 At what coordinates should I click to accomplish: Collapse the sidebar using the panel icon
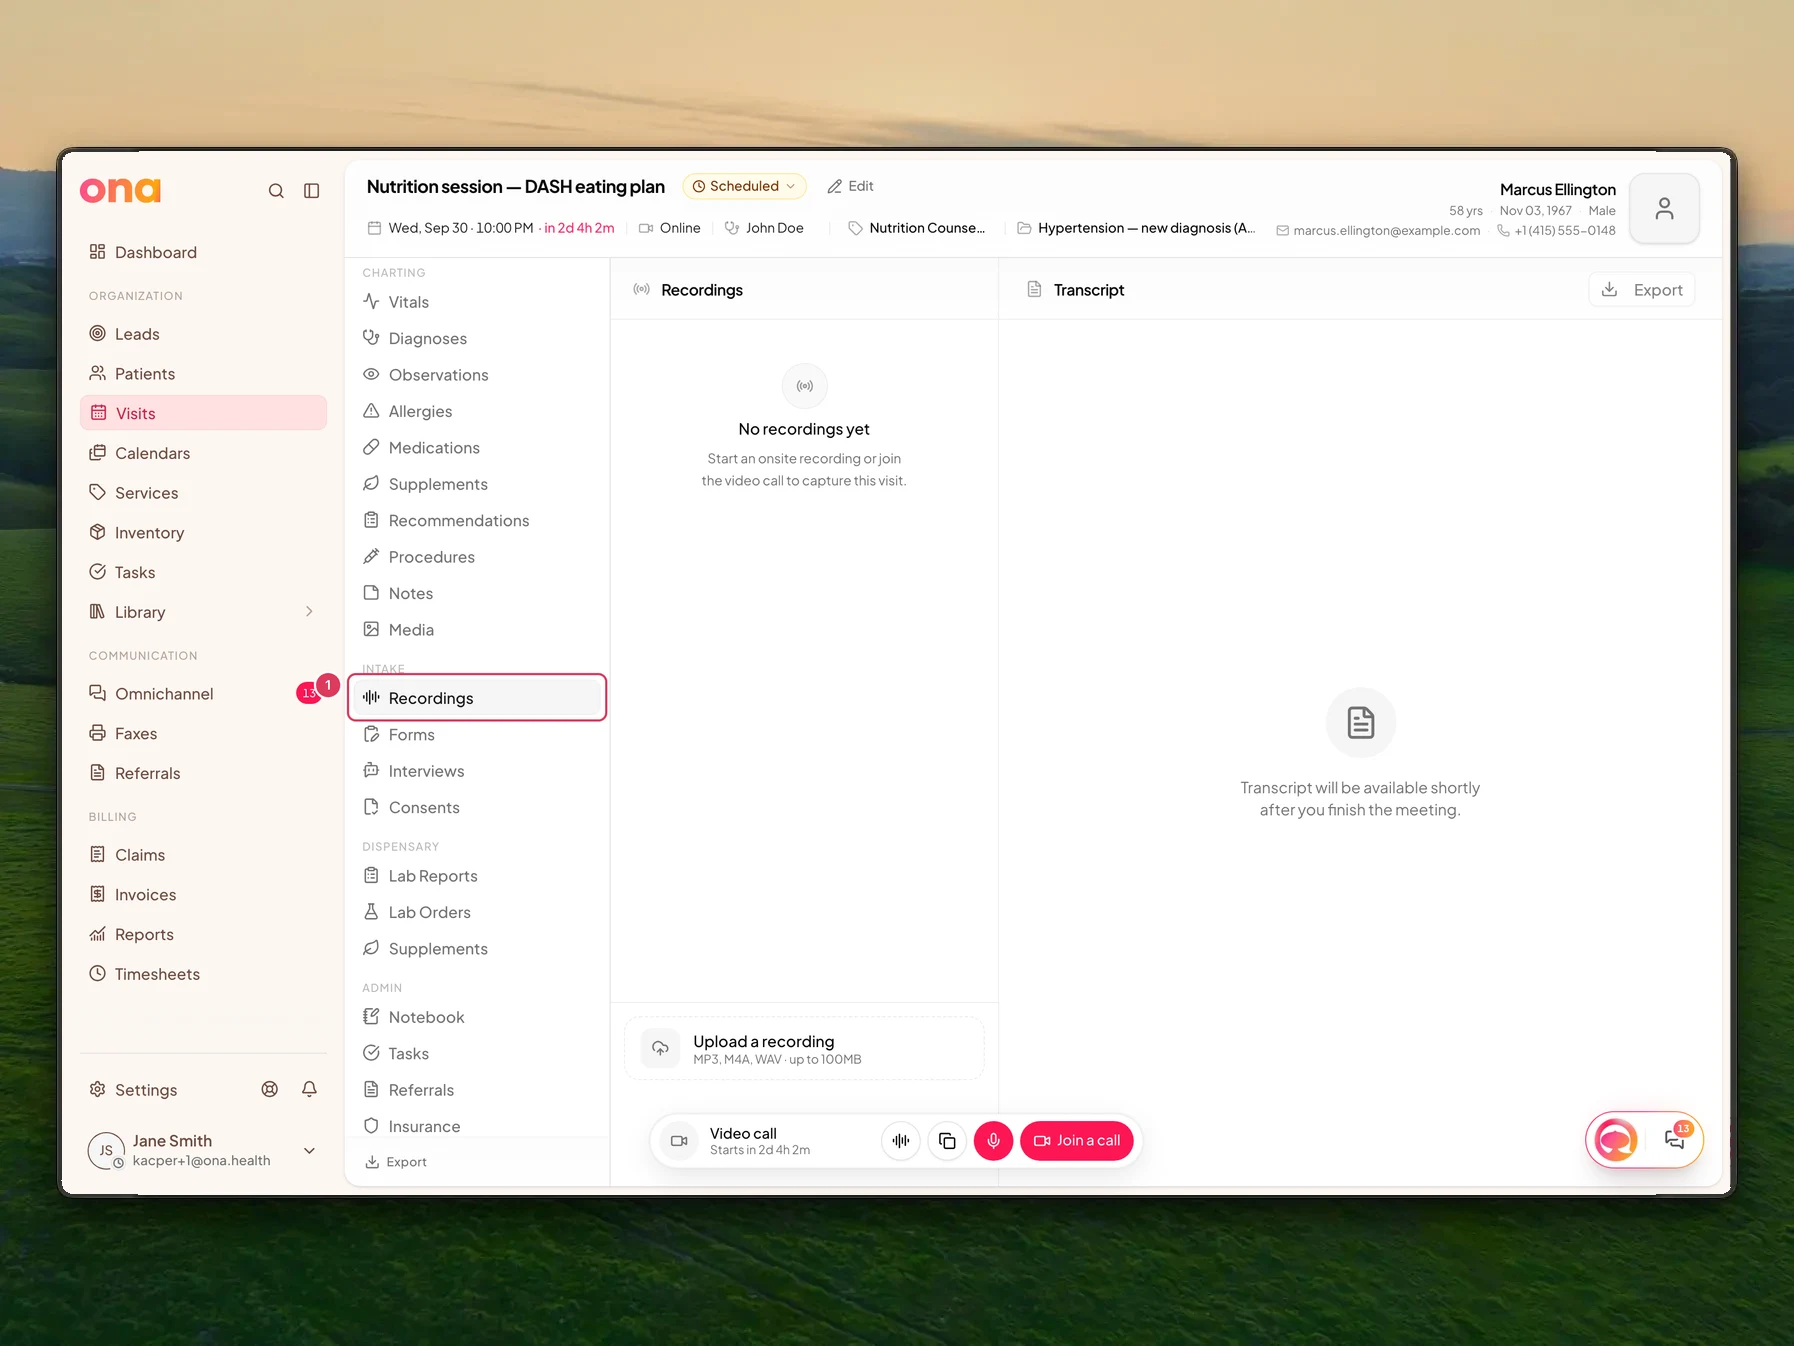pyautogui.click(x=312, y=191)
